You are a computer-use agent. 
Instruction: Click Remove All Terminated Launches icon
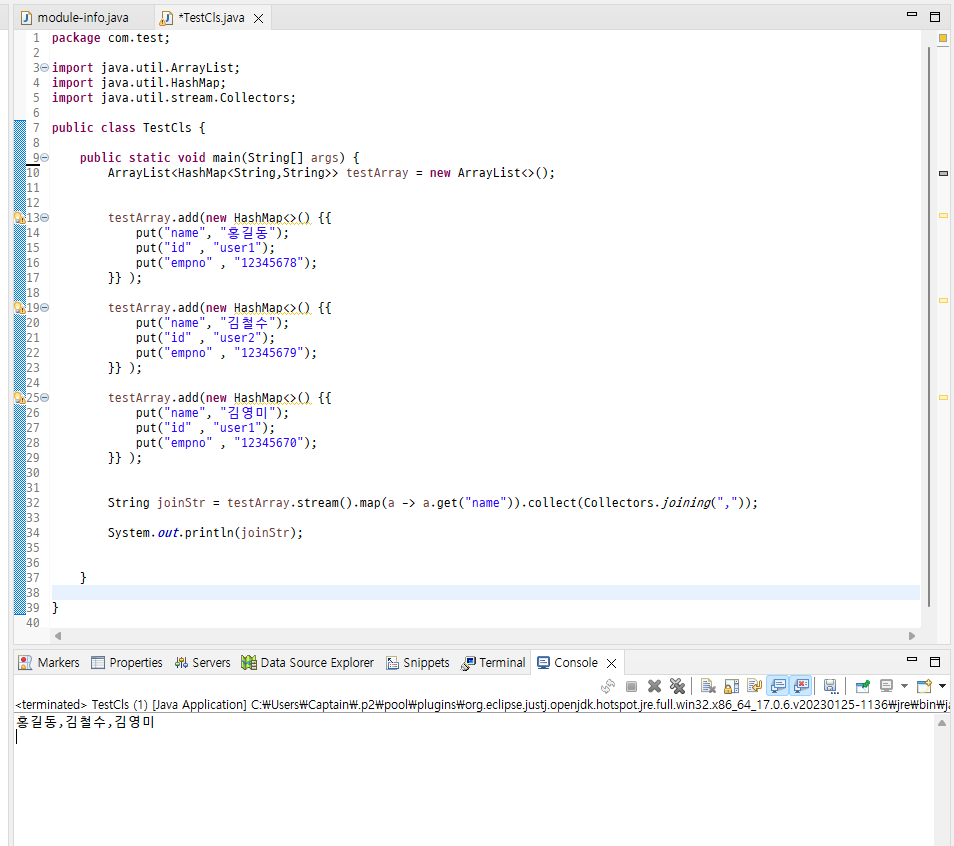[677, 687]
